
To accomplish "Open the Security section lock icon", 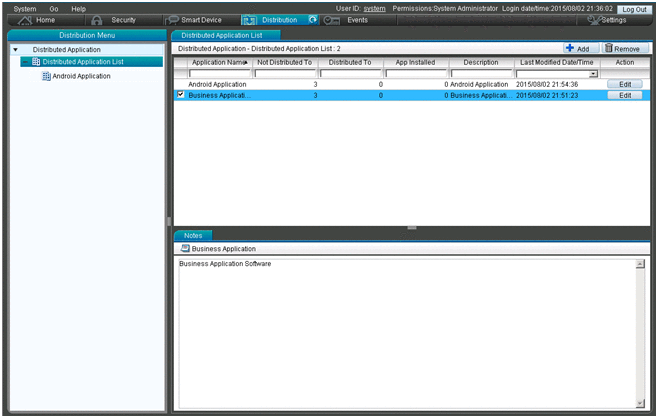I will coord(97,20).
